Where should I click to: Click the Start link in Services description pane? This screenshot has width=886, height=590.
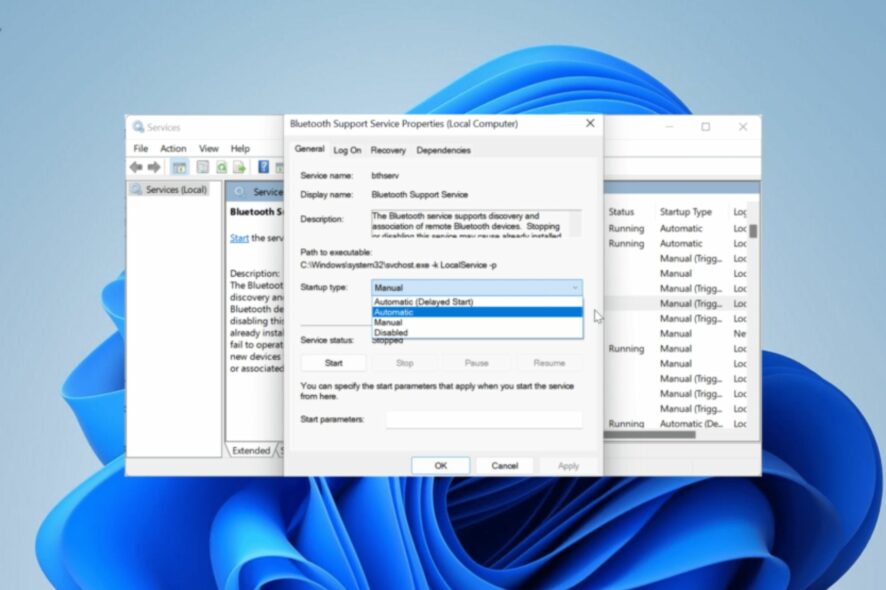point(239,238)
